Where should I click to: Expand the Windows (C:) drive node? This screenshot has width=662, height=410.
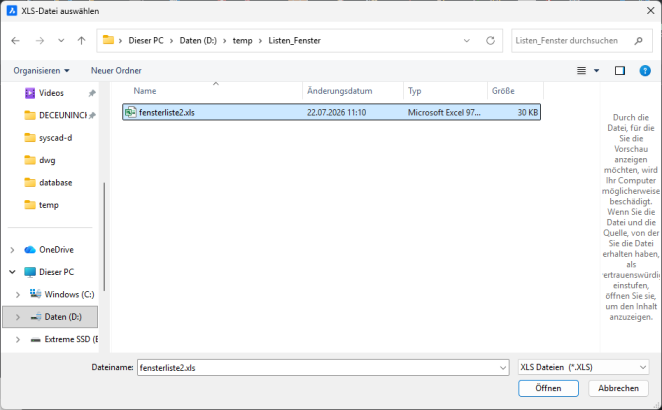(x=18, y=295)
